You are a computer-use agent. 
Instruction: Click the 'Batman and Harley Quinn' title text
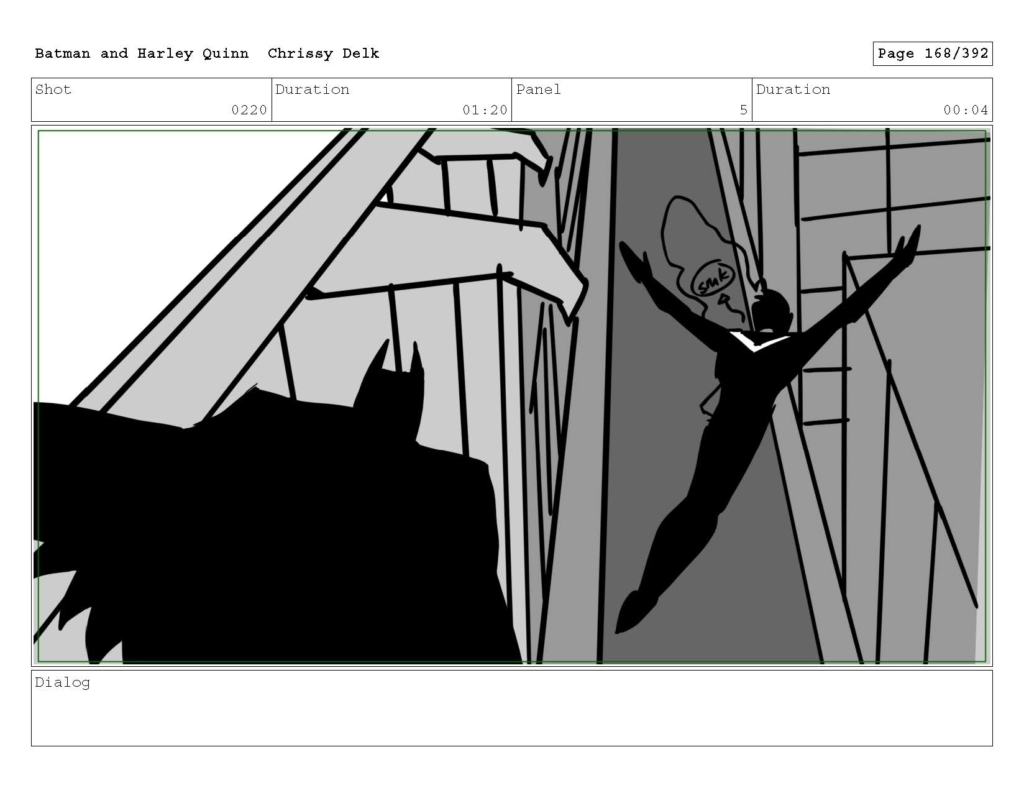pyautogui.click(x=142, y=54)
